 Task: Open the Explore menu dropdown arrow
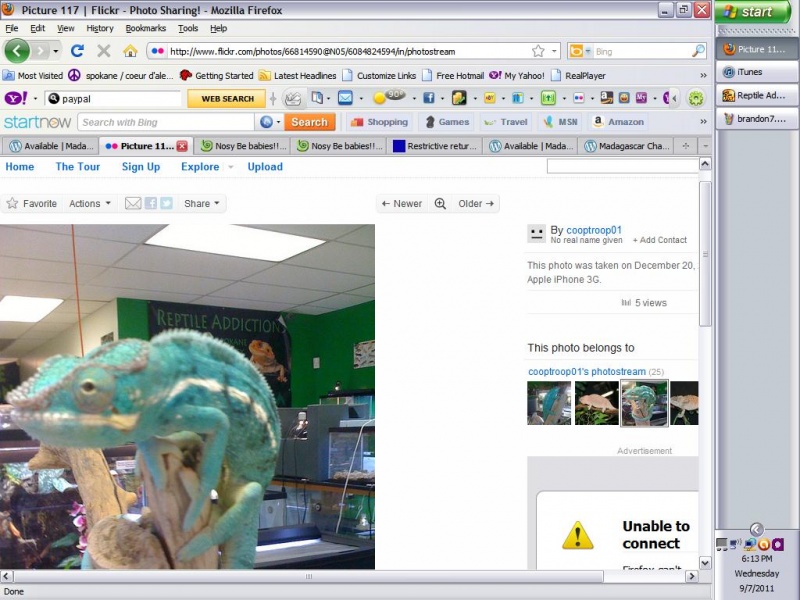pyautogui.click(x=230, y=167)
